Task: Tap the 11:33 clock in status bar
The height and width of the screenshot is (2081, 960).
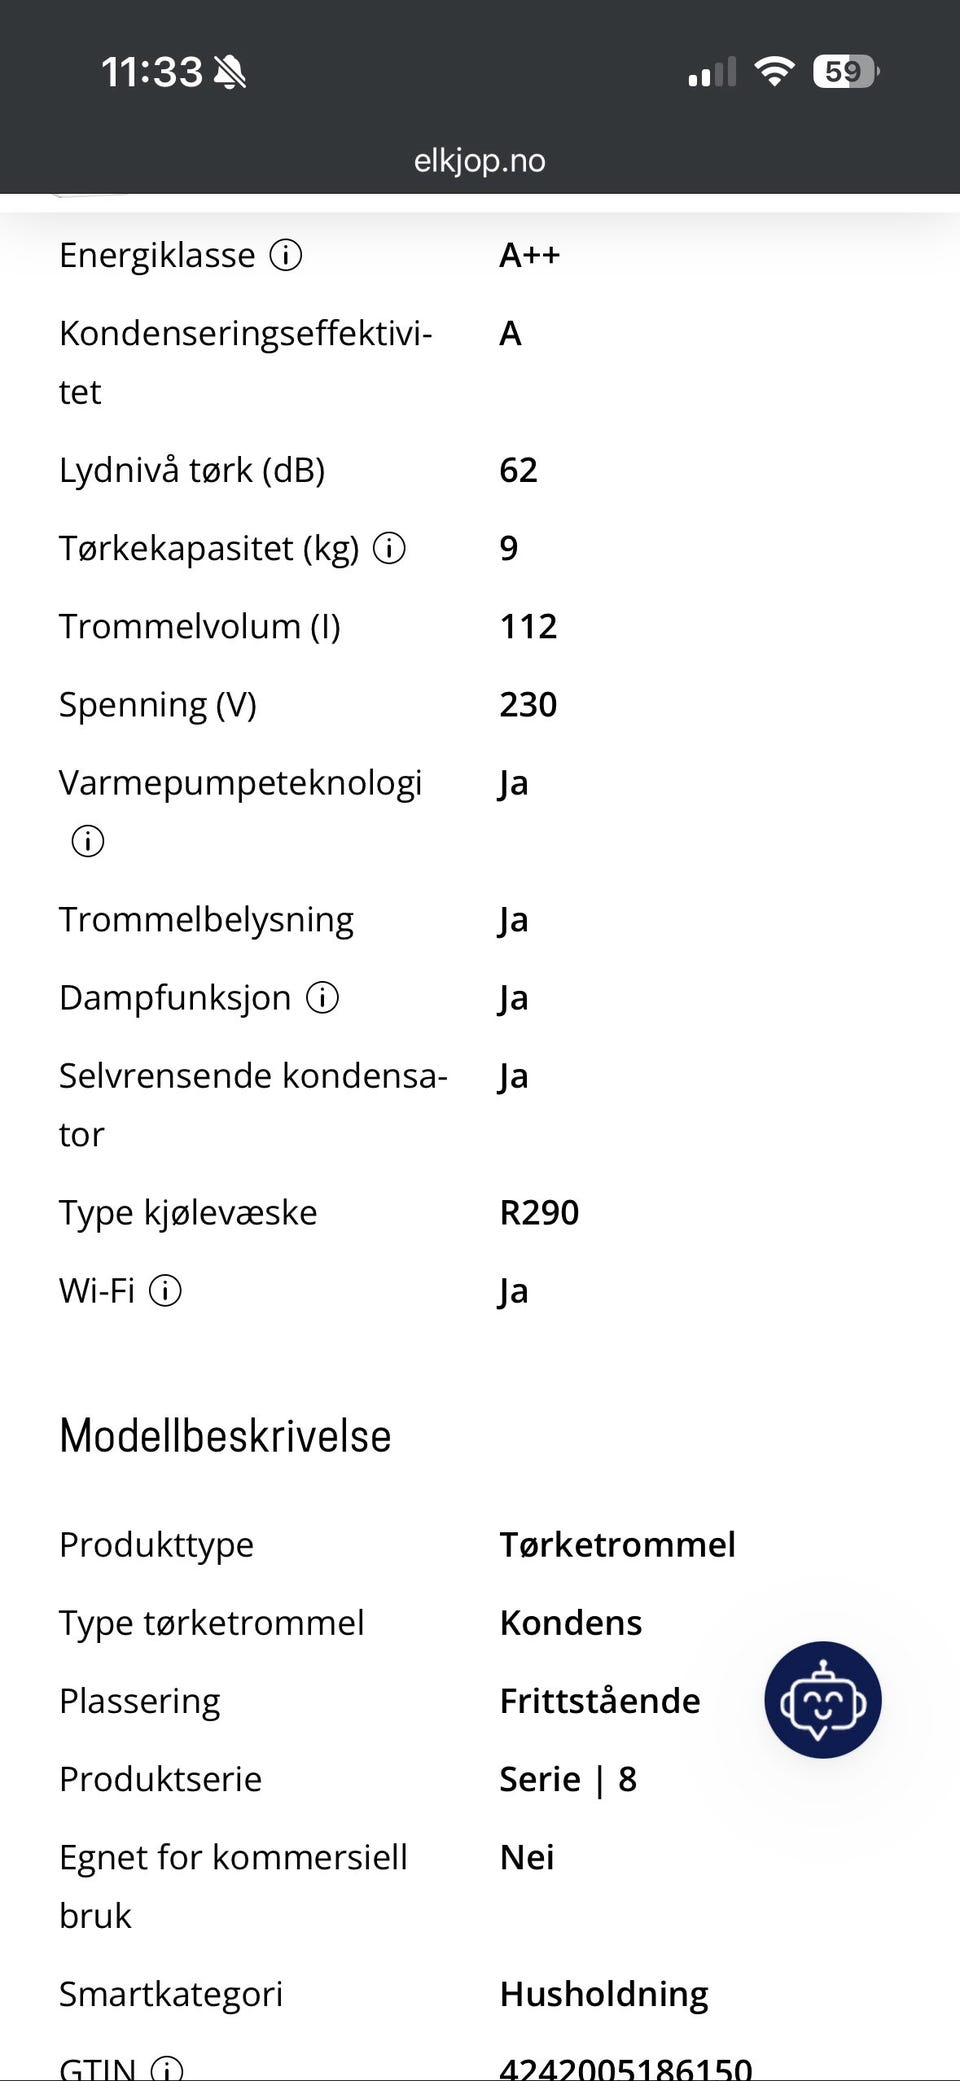Action: pos(152,72)
